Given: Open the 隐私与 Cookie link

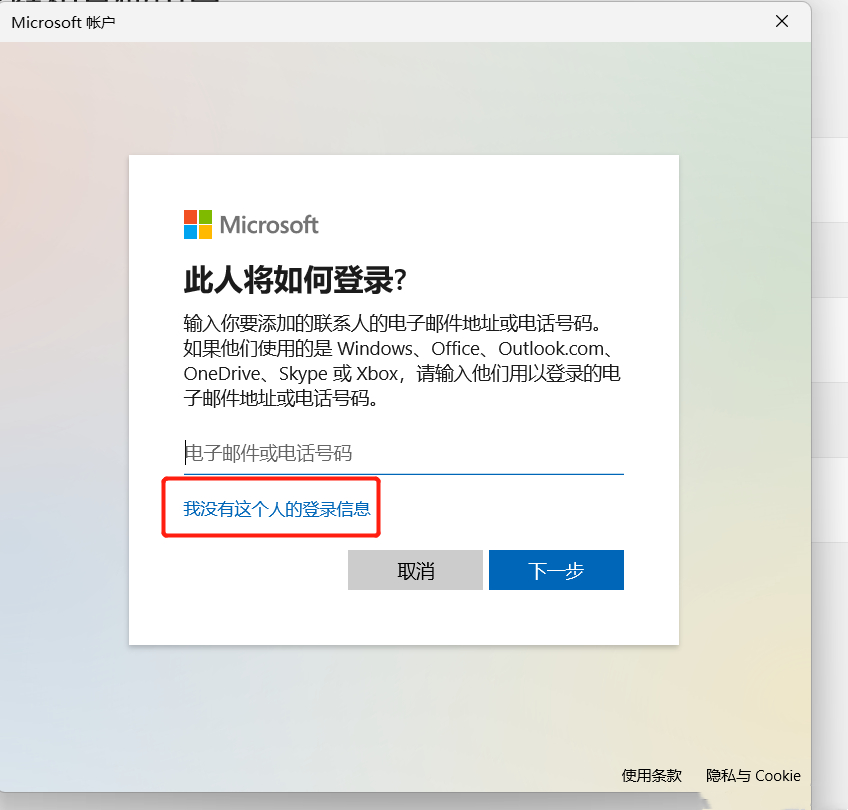Looking at the screenshot, I should (x=753, y=775).
